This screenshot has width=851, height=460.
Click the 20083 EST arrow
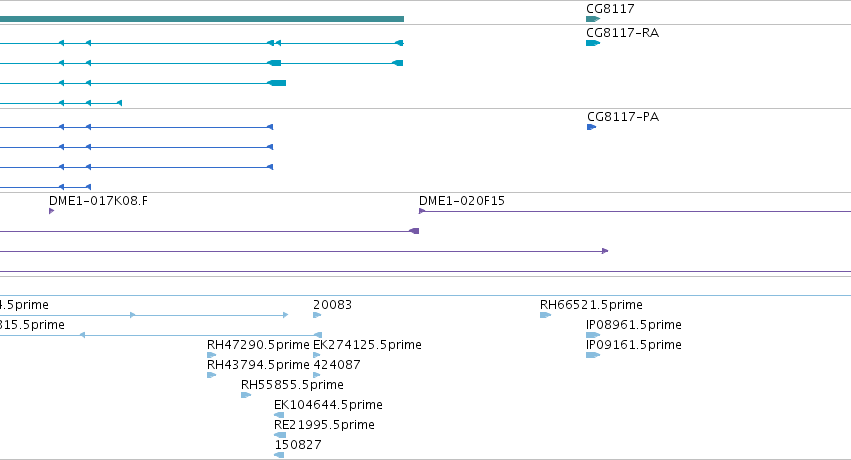coord(317,315)
